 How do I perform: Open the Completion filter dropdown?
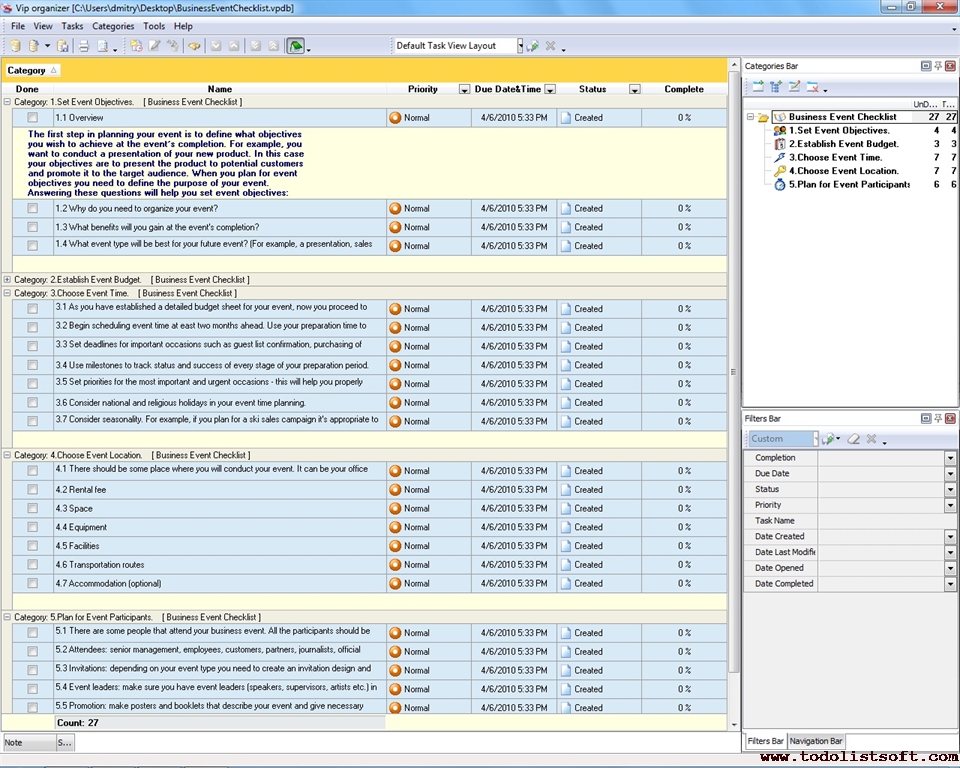[x=950, y=458]
